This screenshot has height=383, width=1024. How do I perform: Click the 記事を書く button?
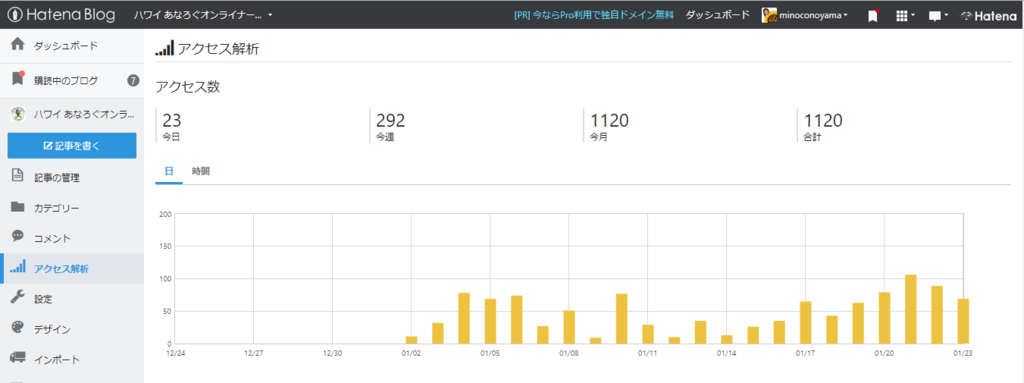tap(72, 146)
